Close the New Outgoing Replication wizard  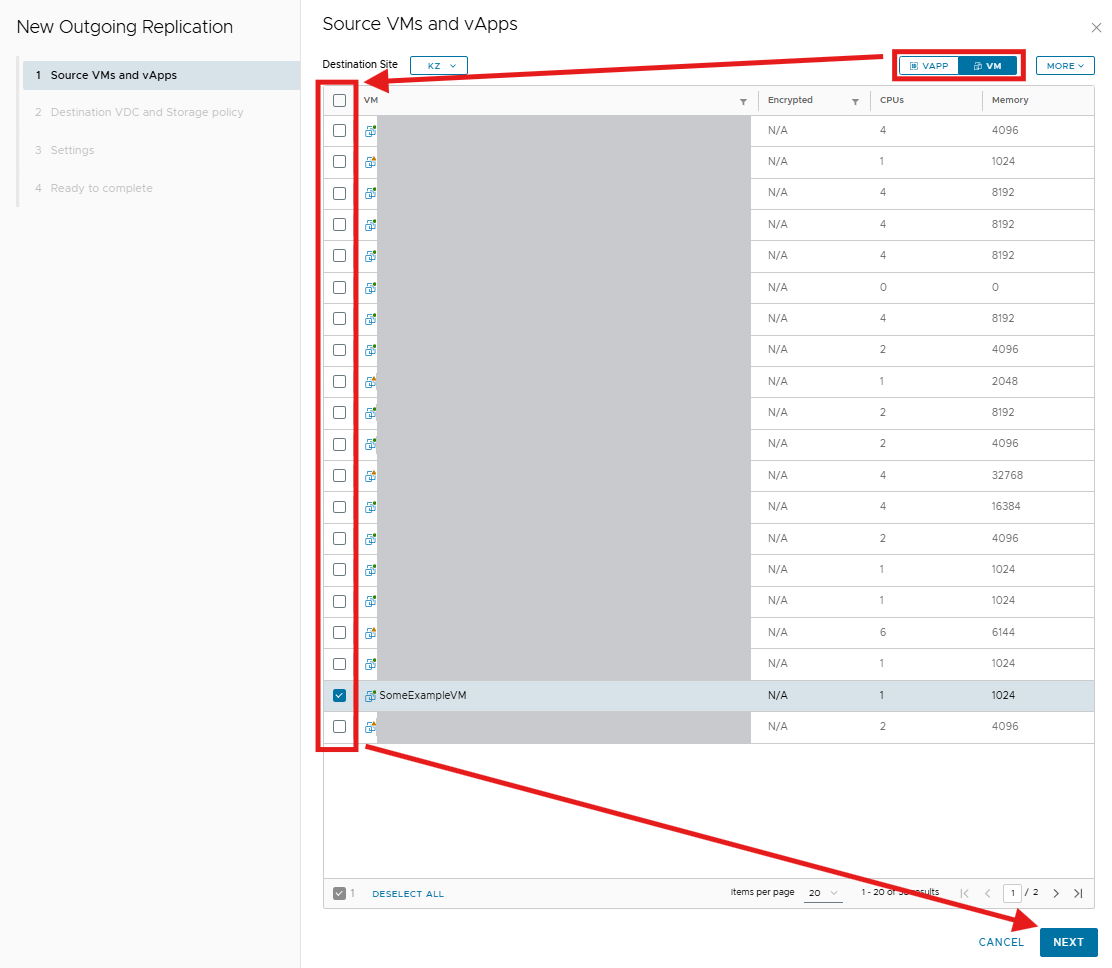(x=1096, y=28)
